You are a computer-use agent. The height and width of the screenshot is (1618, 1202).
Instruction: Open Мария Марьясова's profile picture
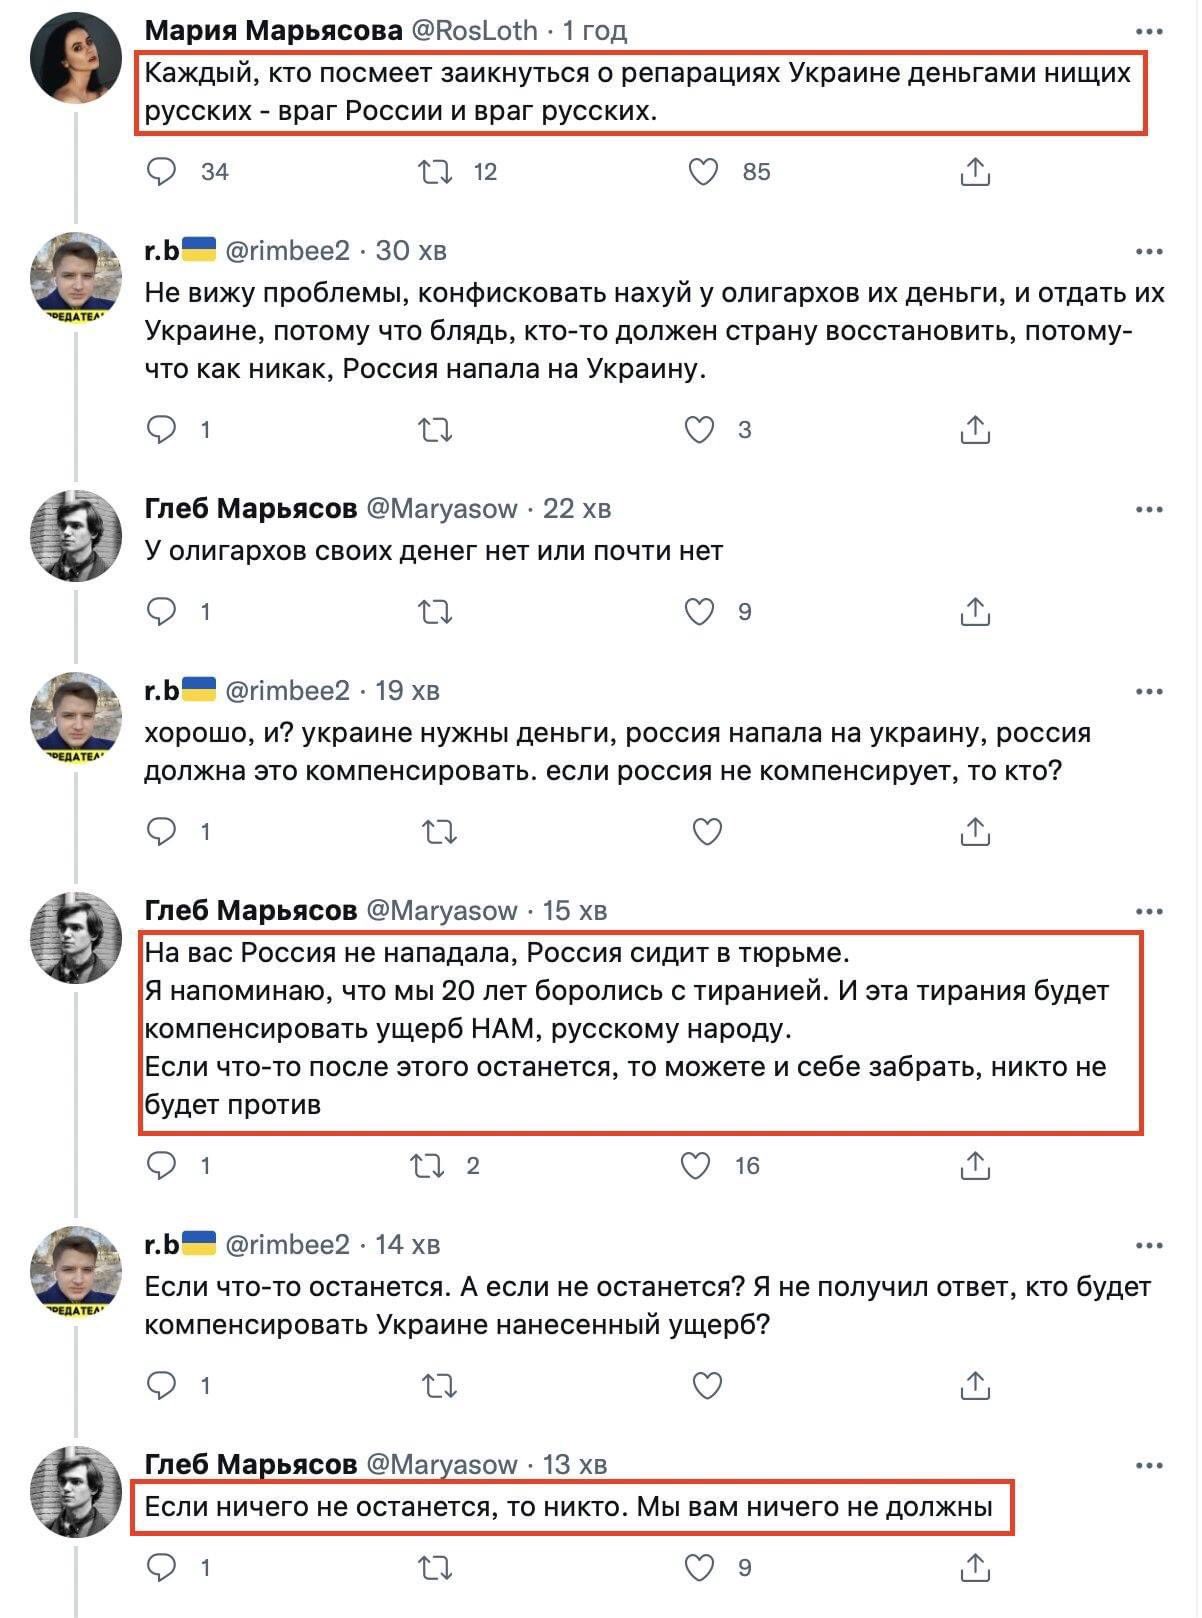click(x=76, y=57)
